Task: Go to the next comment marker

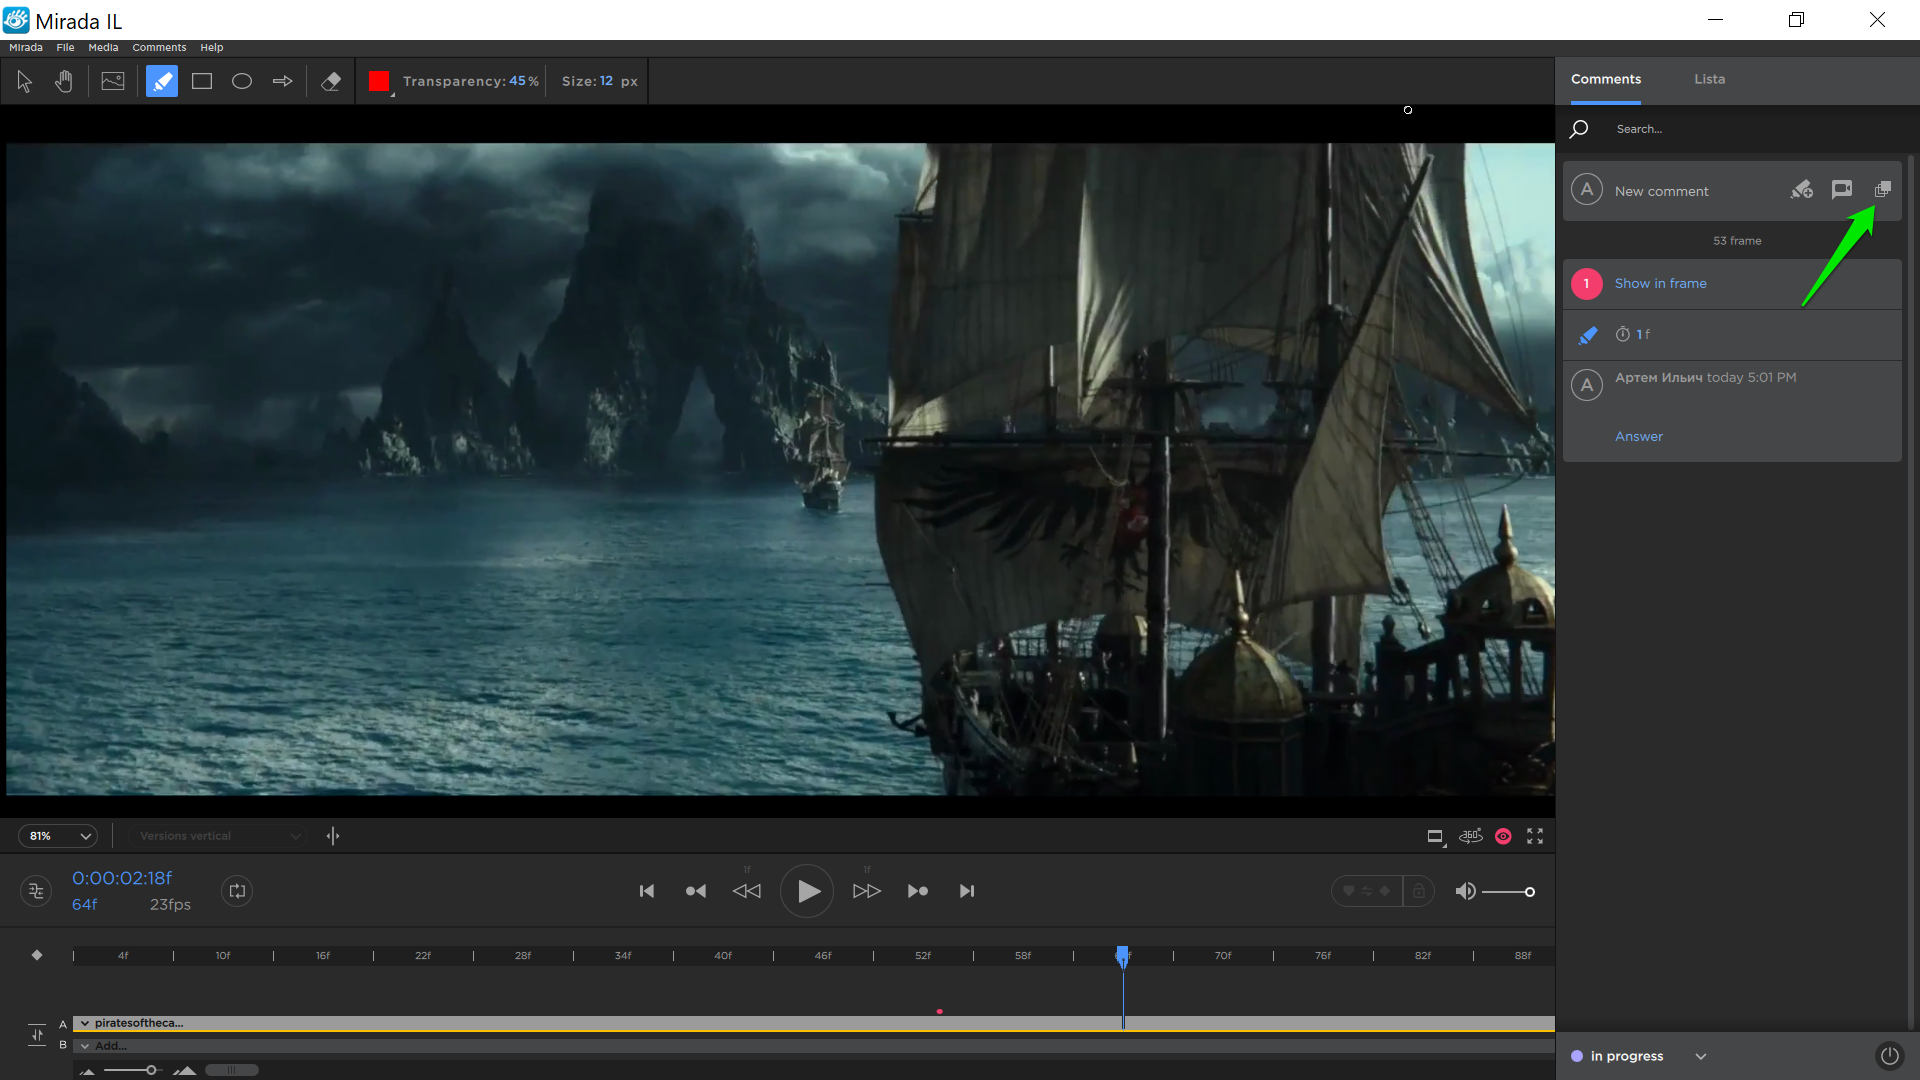Action: 918,891
